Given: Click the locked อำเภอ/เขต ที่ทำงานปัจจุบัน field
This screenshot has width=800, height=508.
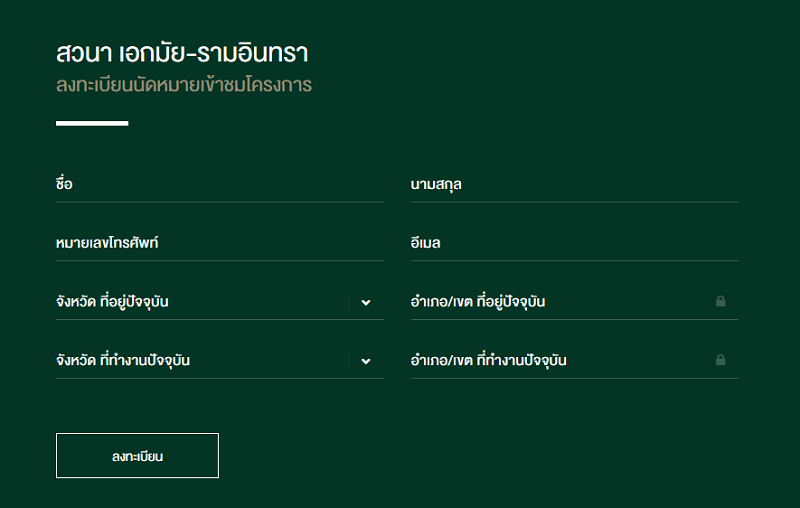Looking at the screenshot, I should pyautogui.click(x=574, y=361).
